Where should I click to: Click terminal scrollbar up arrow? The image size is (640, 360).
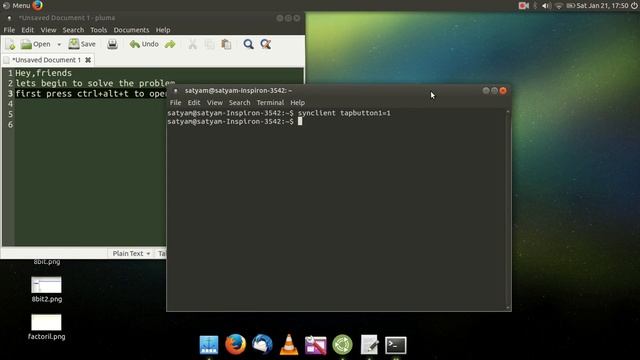point(508,111)
